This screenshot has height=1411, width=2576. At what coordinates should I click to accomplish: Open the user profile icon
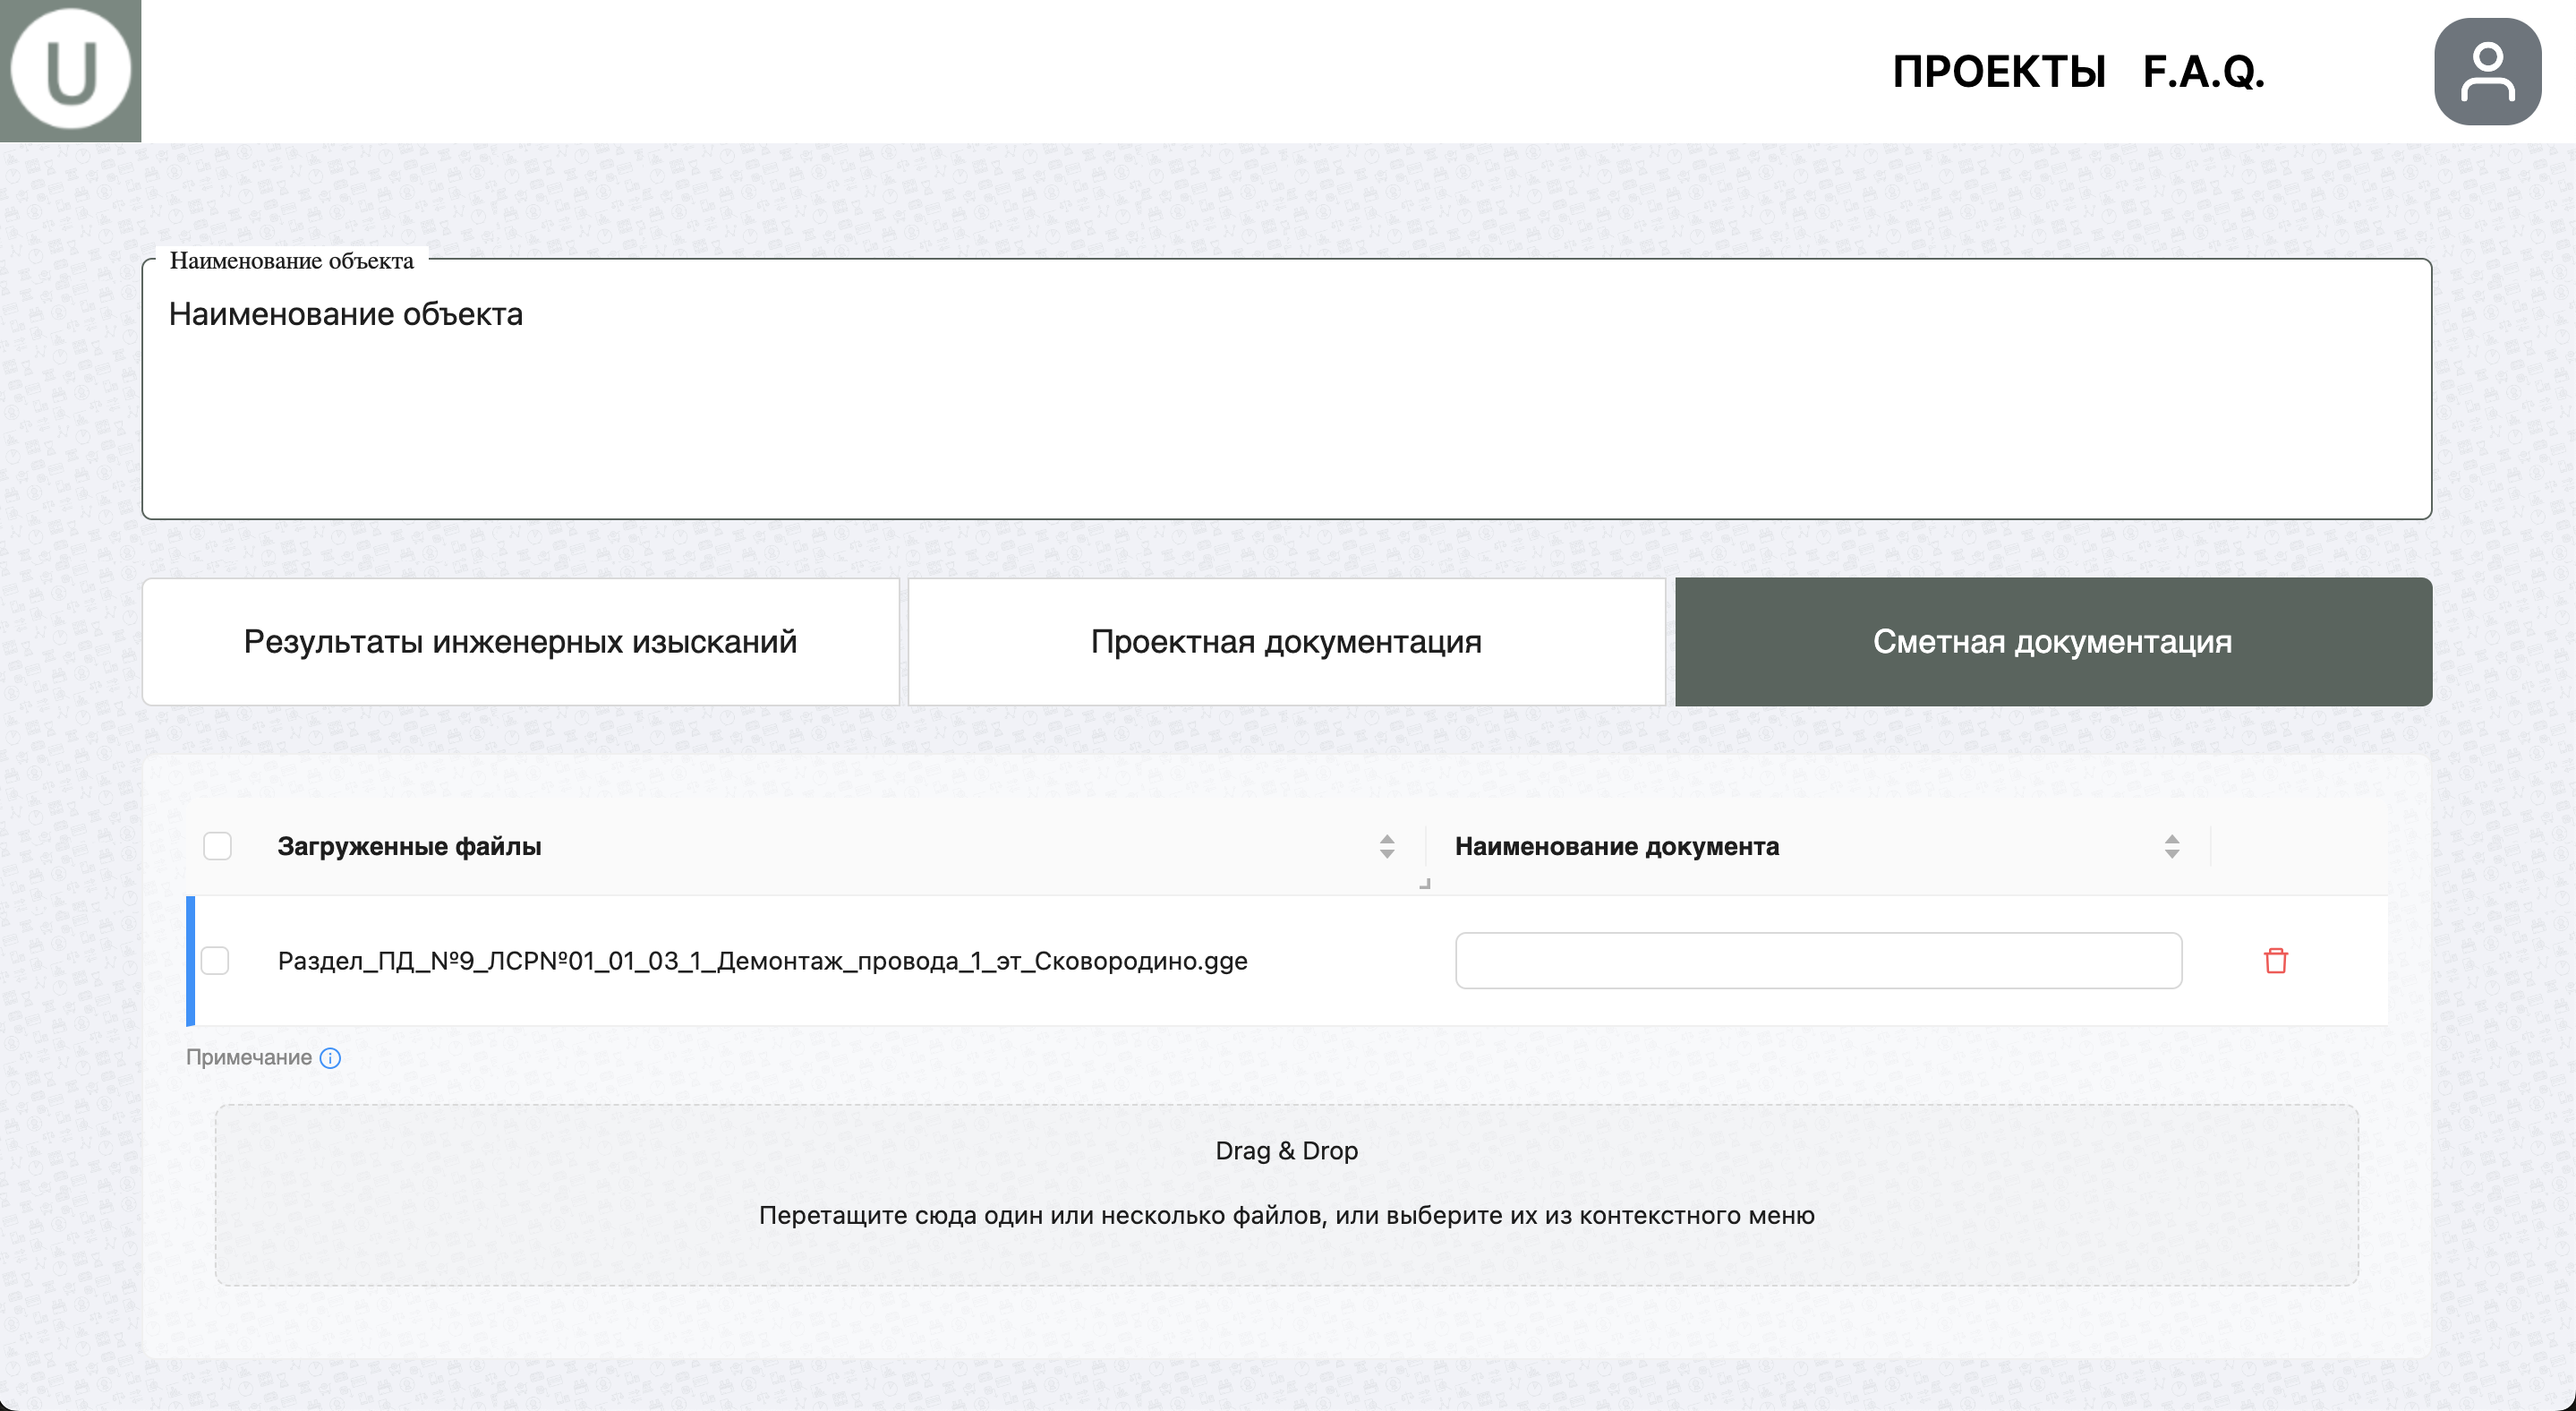(x=2487, y=70)
